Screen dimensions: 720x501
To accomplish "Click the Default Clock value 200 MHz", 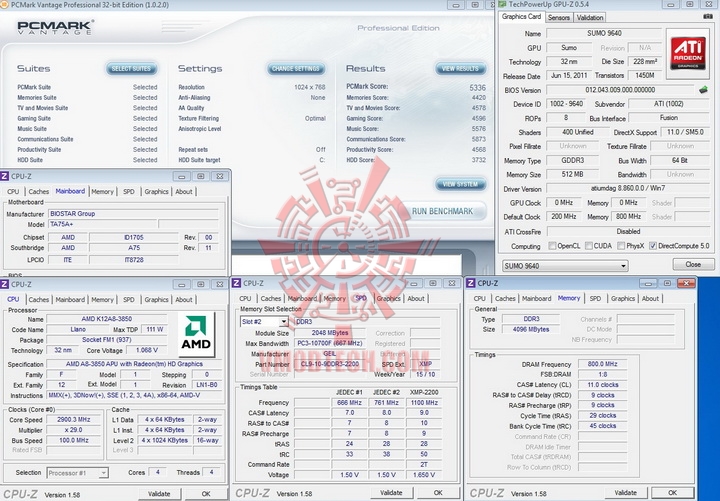I will tap(563, 217).
